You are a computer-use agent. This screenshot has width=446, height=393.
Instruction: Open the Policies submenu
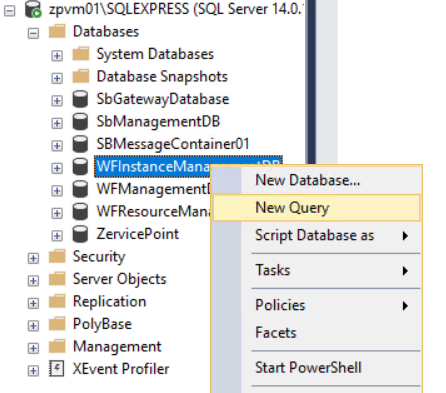point(317,305)
